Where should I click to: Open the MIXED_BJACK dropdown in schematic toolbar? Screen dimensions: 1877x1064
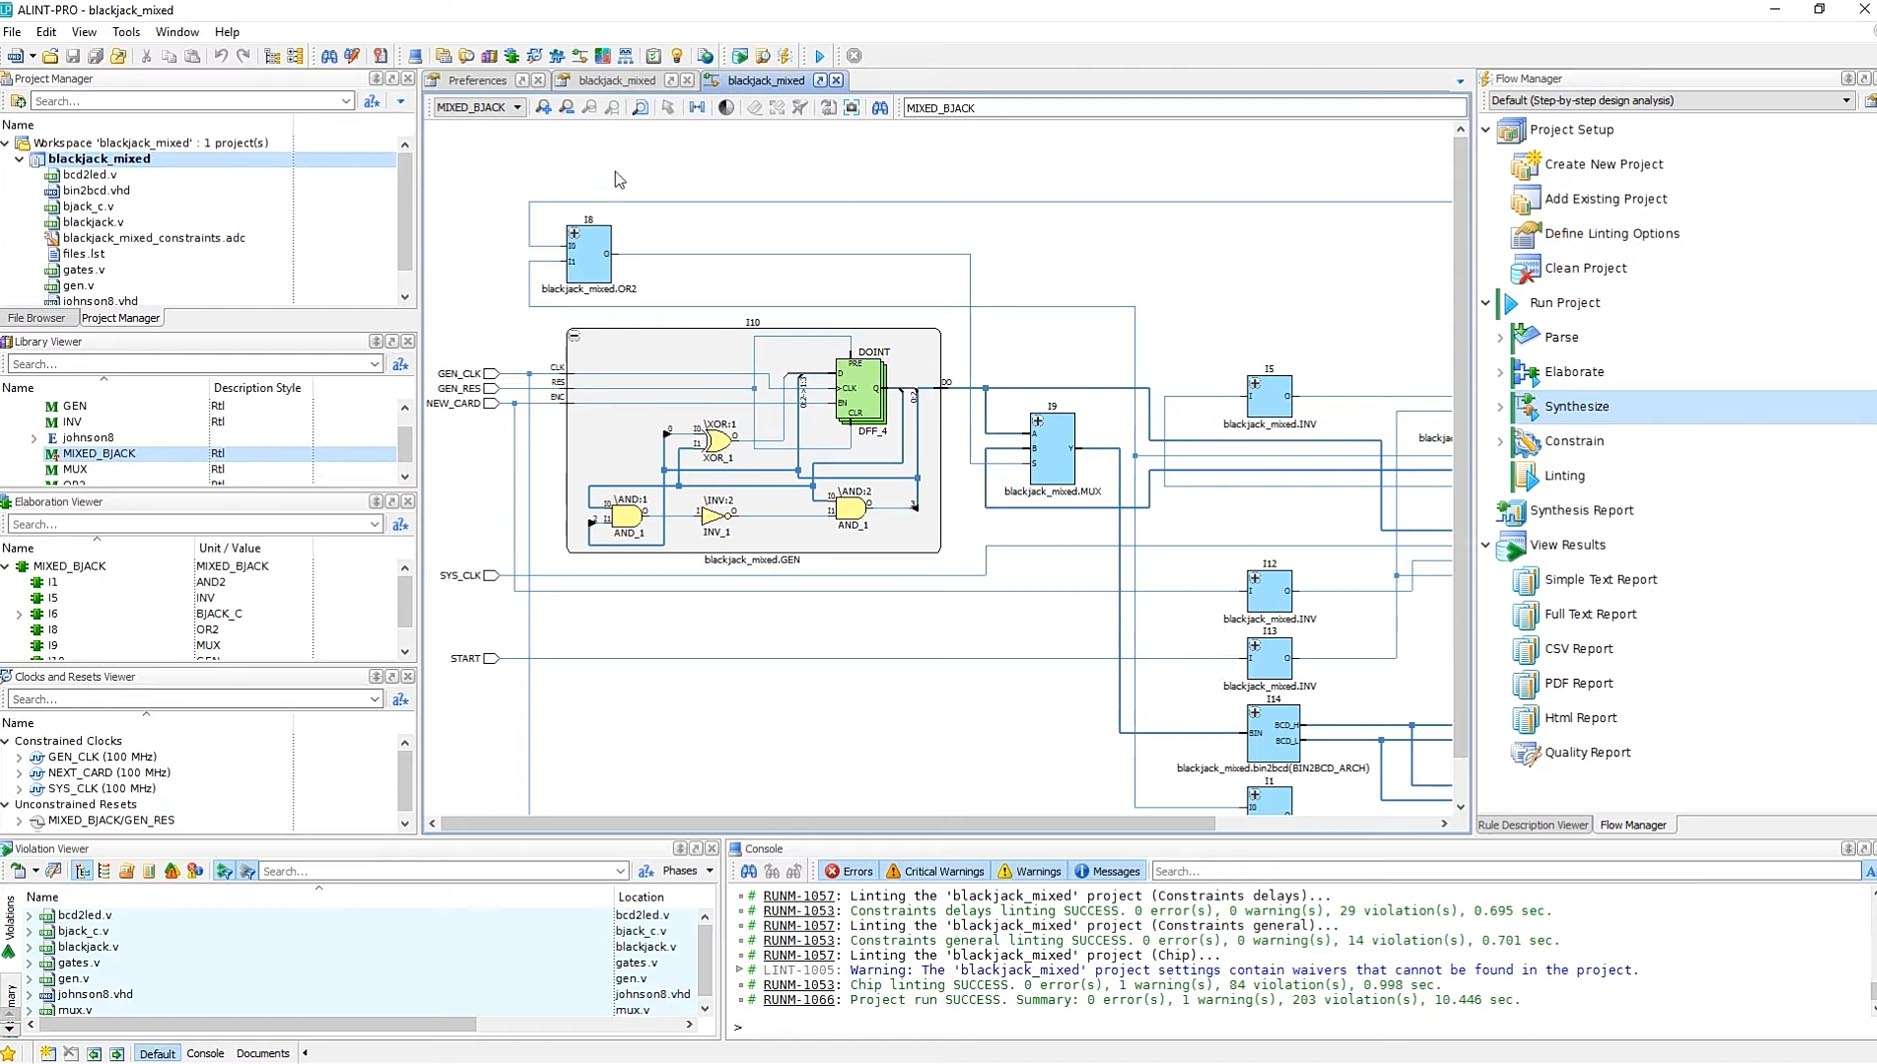coord(517,108)
